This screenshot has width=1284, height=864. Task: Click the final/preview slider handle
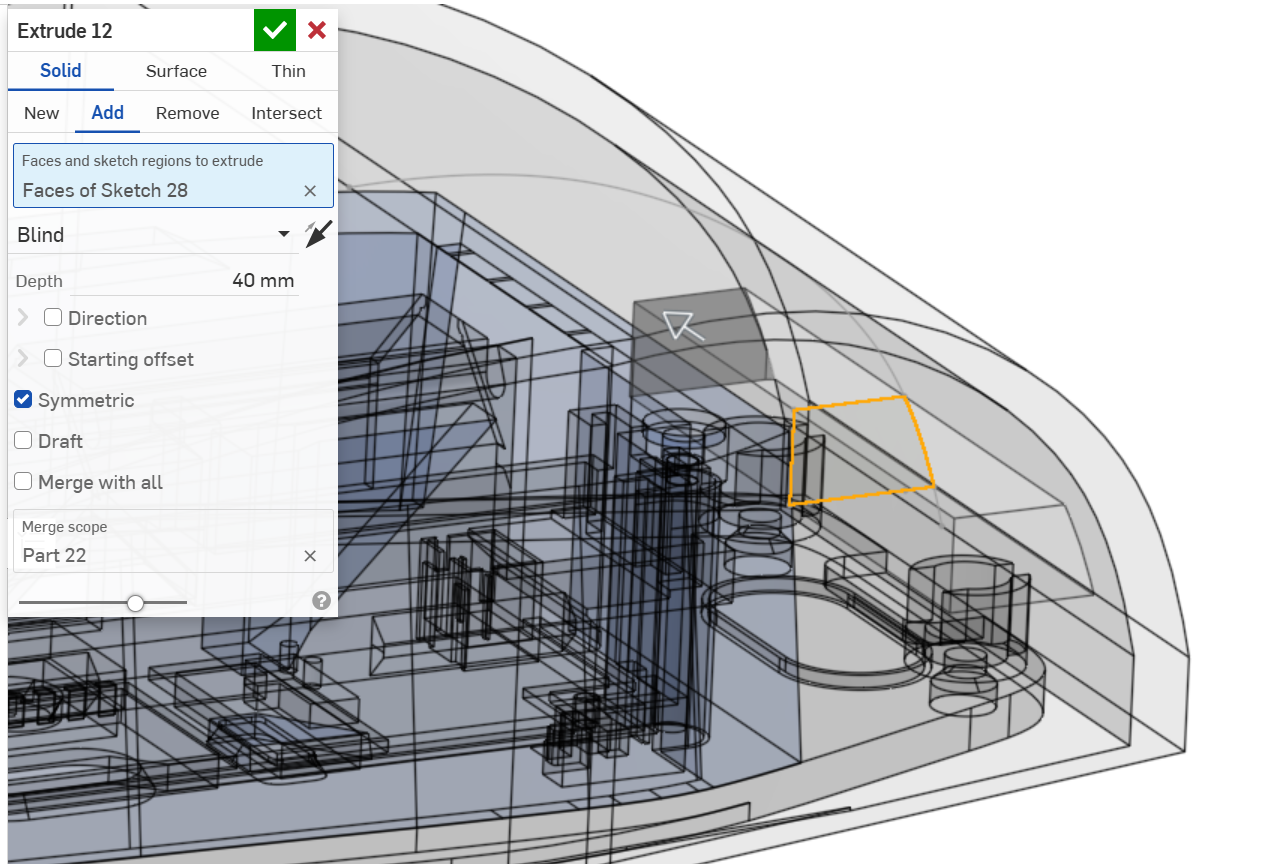coord(135,603)
